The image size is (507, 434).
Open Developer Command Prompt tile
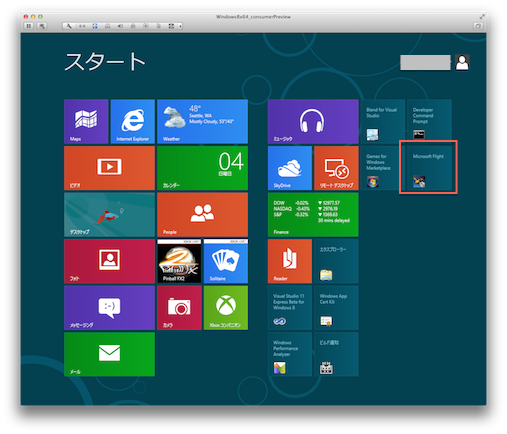(429, 121)
